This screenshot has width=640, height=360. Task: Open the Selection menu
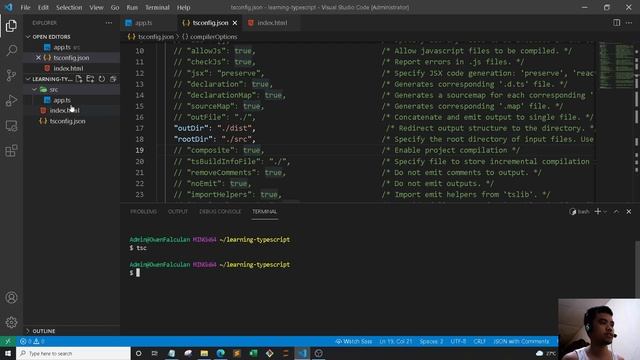pyautogui.click(x=69, y=7)
